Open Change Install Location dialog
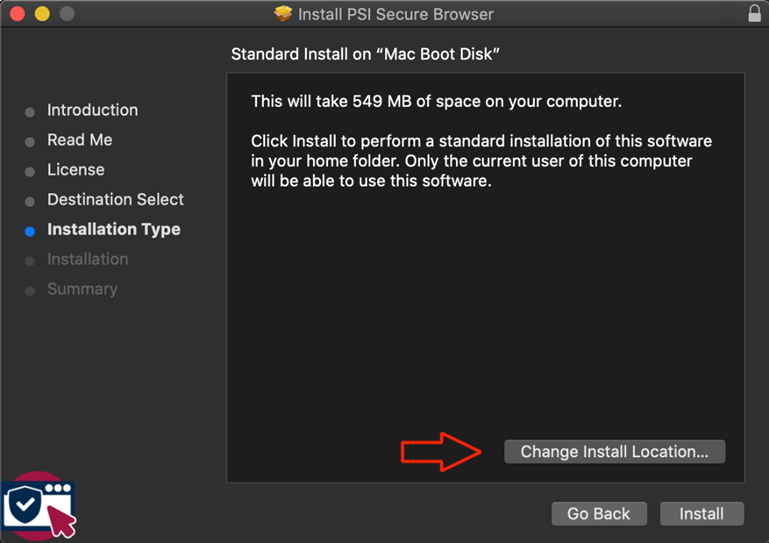 pos(615,451)
